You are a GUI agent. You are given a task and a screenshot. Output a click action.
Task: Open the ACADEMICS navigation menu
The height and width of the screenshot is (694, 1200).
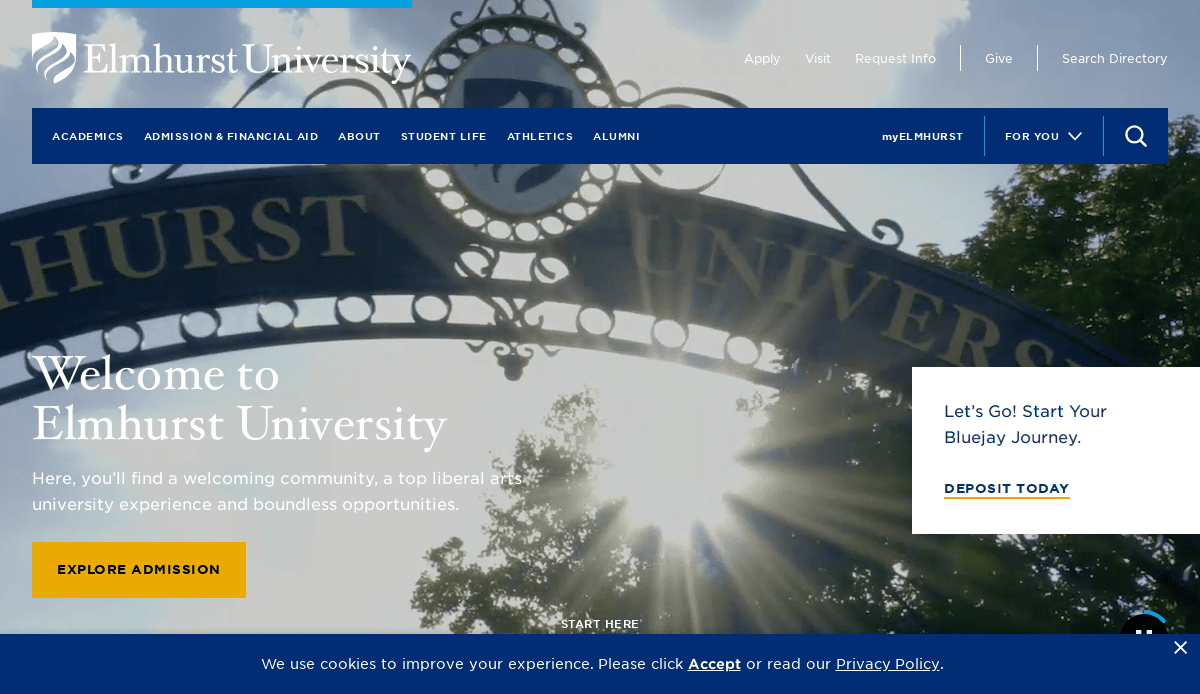(87, 136)
